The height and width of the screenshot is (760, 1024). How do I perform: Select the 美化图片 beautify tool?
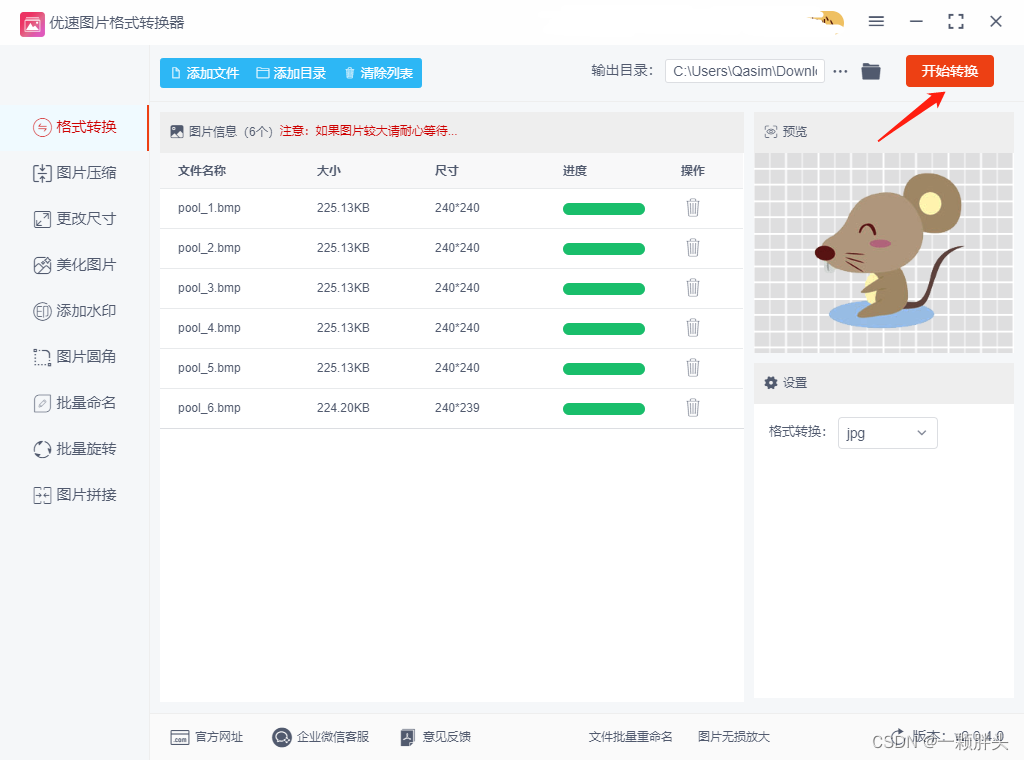click(x=74, y=265)
